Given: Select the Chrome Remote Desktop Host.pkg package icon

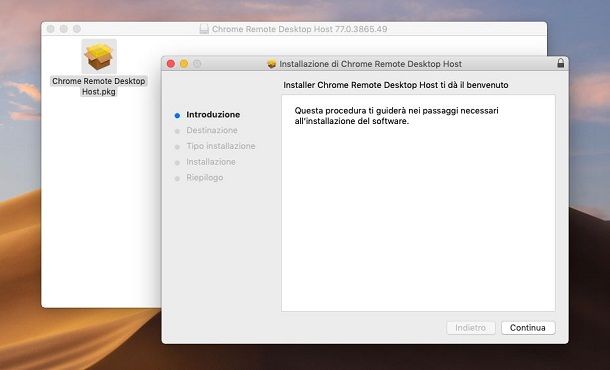Looking at the screenshot, I should pos(99,56).
